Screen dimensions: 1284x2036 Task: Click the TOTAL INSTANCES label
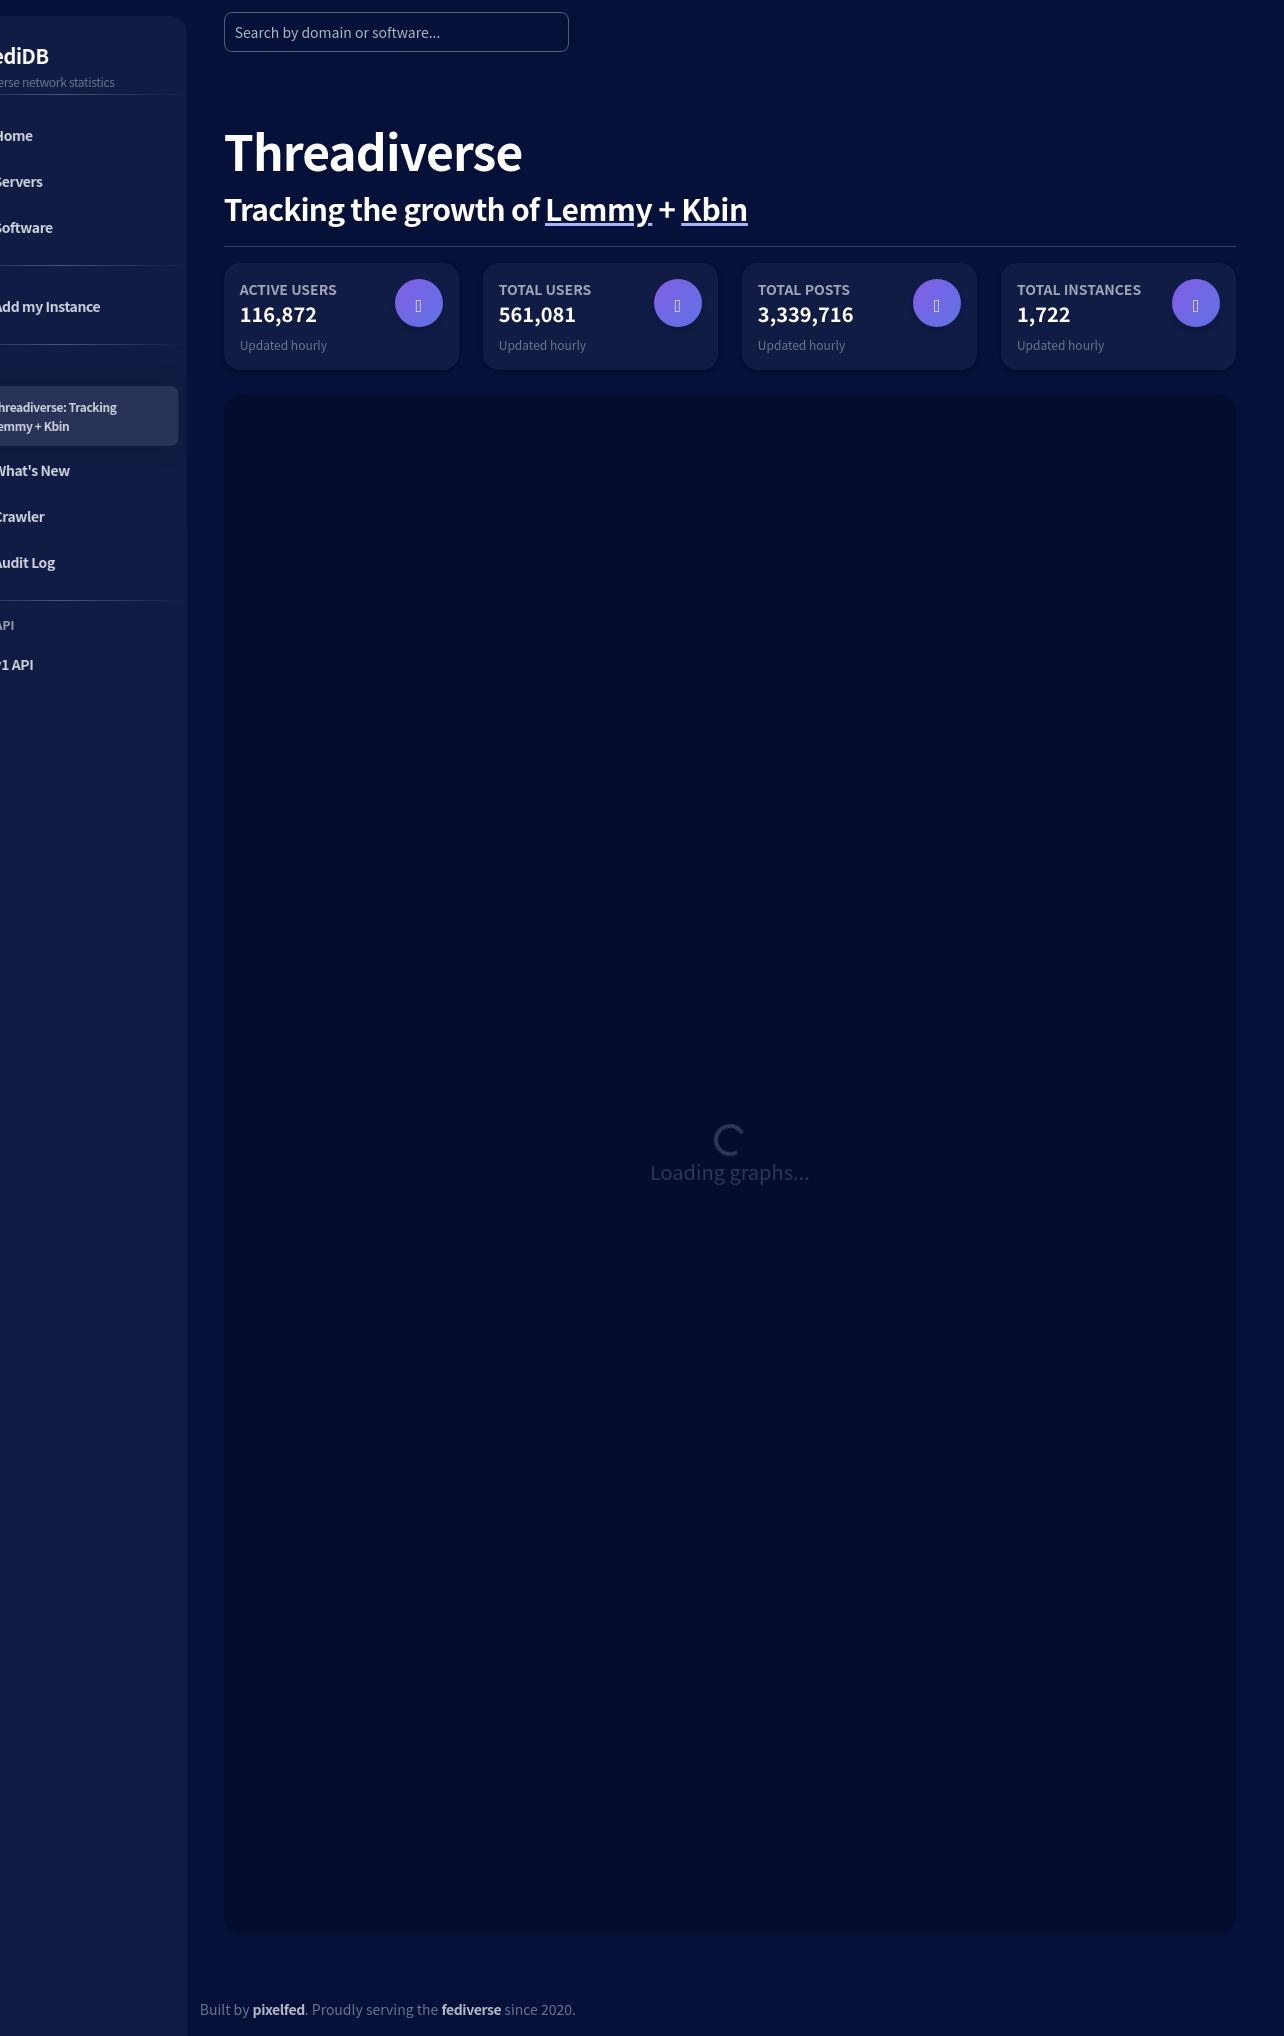click(x=1079, y=290)
